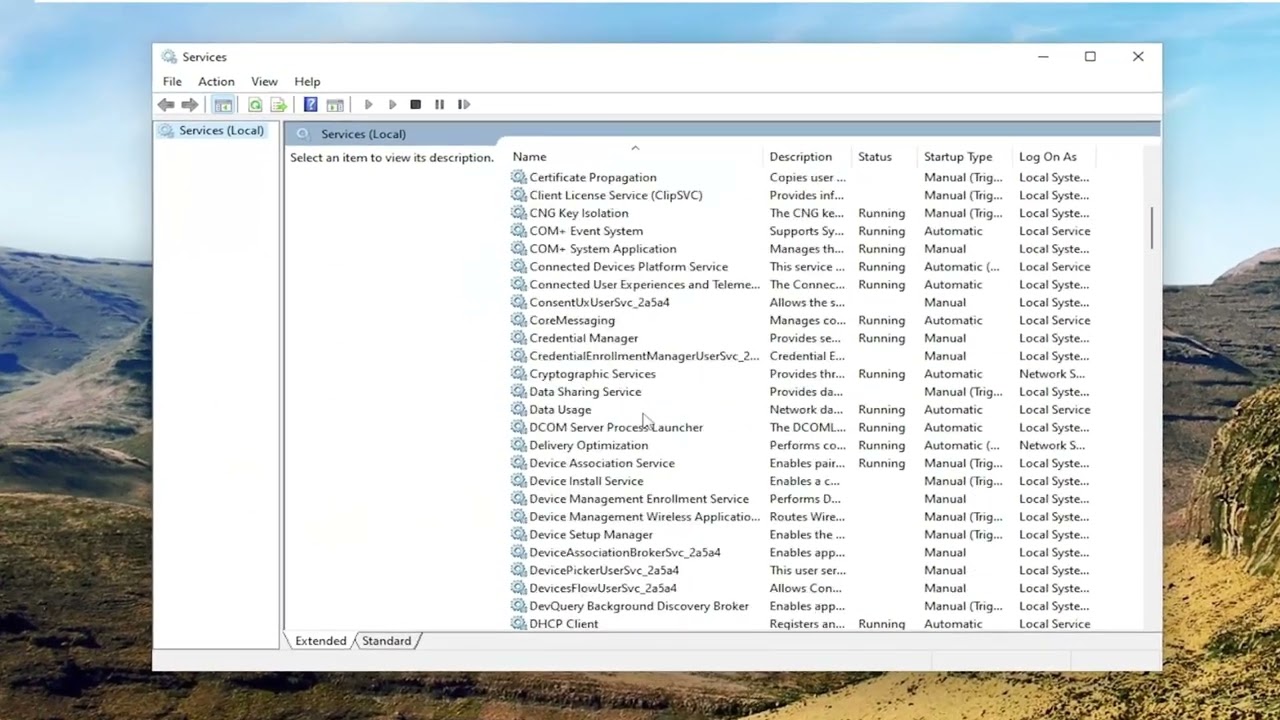The image size is (1280, 720).
Task: Click gear icon beside CNG Key Isolation
Action: click(518, 213)
